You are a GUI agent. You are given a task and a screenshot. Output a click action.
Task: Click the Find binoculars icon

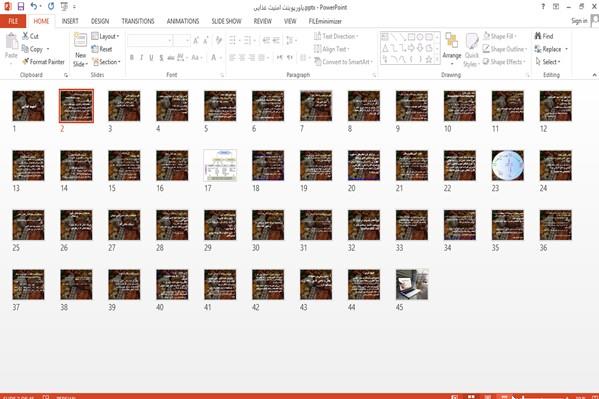tap(538, 36)
